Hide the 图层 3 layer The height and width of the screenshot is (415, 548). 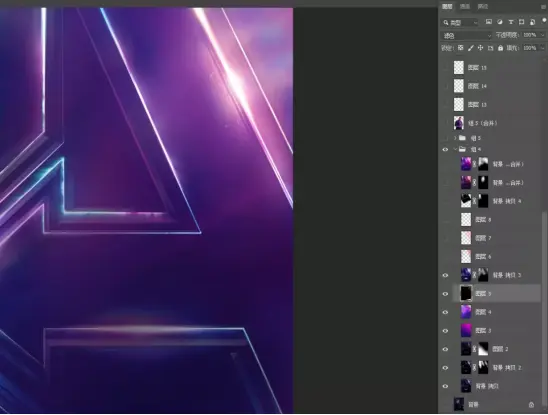click(x=445, y=331)
